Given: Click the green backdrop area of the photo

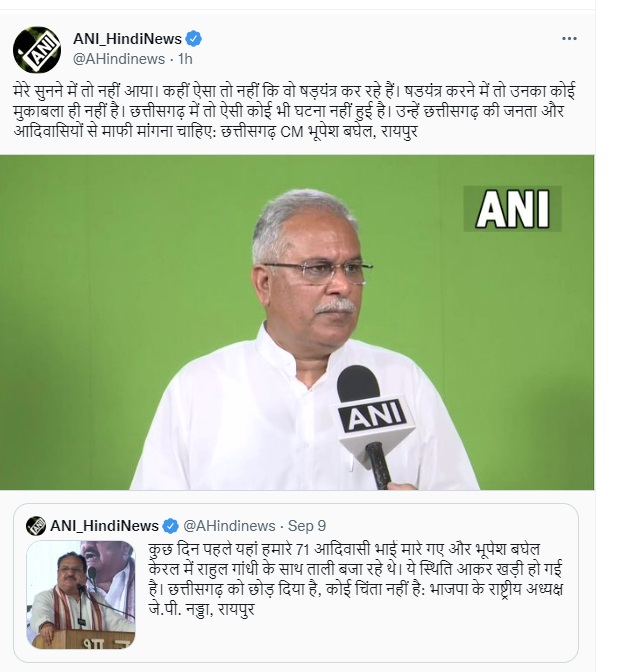Looking at the screenshot, I should pyautogui.click(x=107, y=321).
